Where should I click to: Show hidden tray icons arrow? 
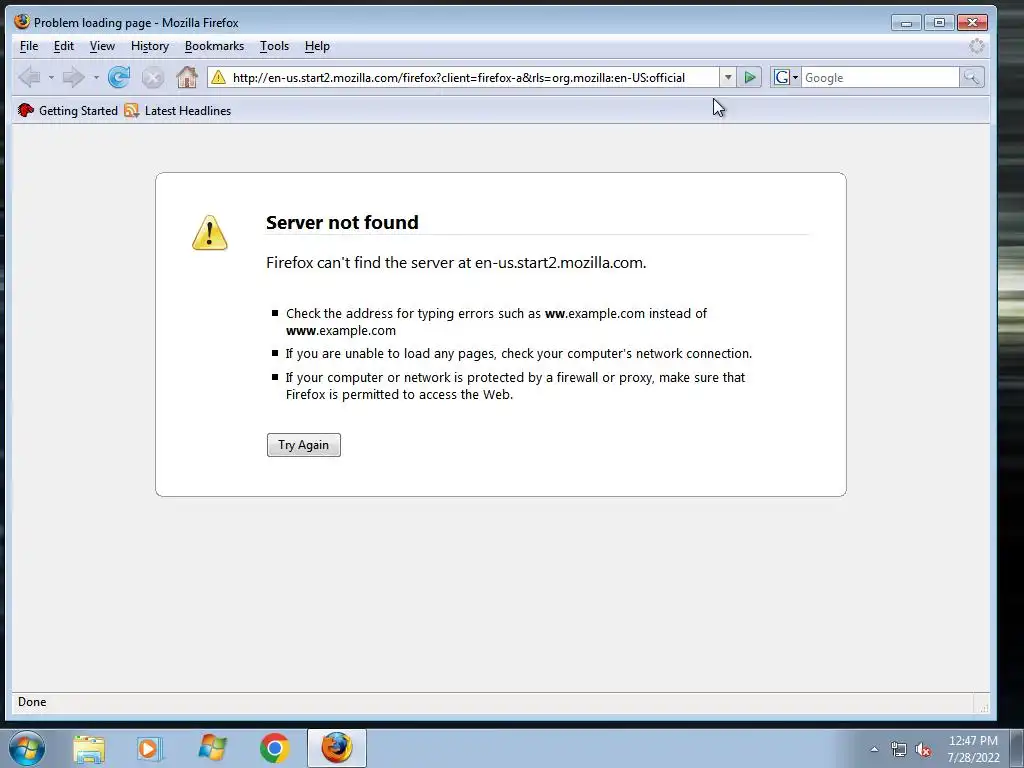[874, 750]
